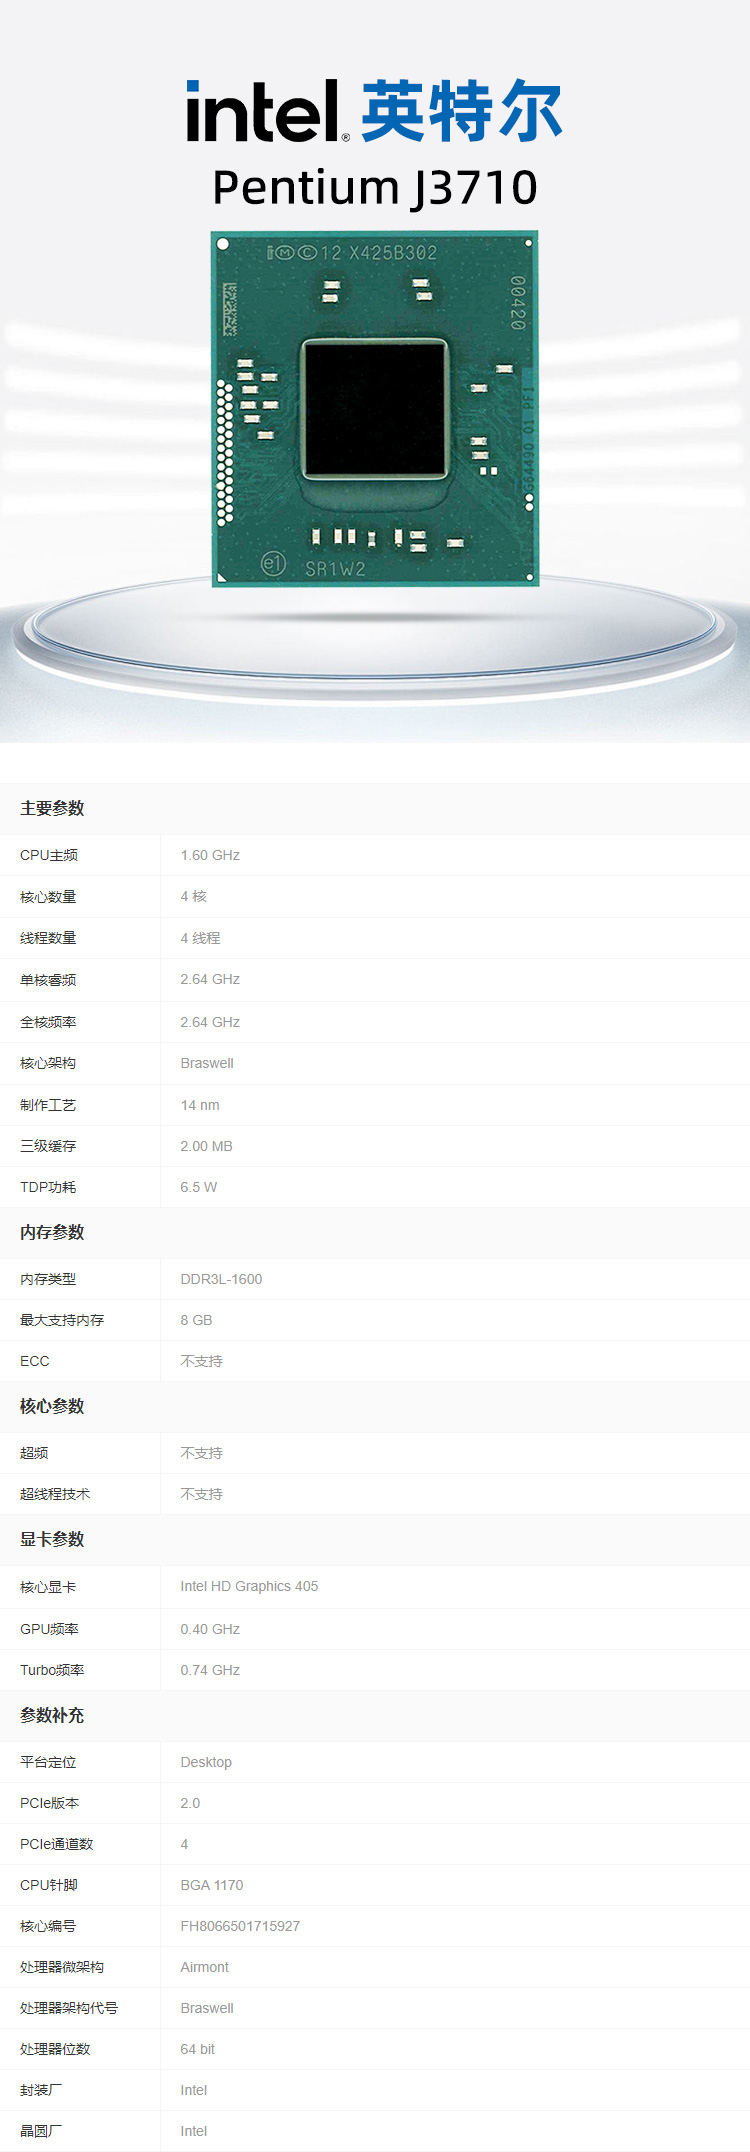This screenshot has width=750, height=2152.
Task: Click the 内存类型 label
Action: coord(48,1279)
